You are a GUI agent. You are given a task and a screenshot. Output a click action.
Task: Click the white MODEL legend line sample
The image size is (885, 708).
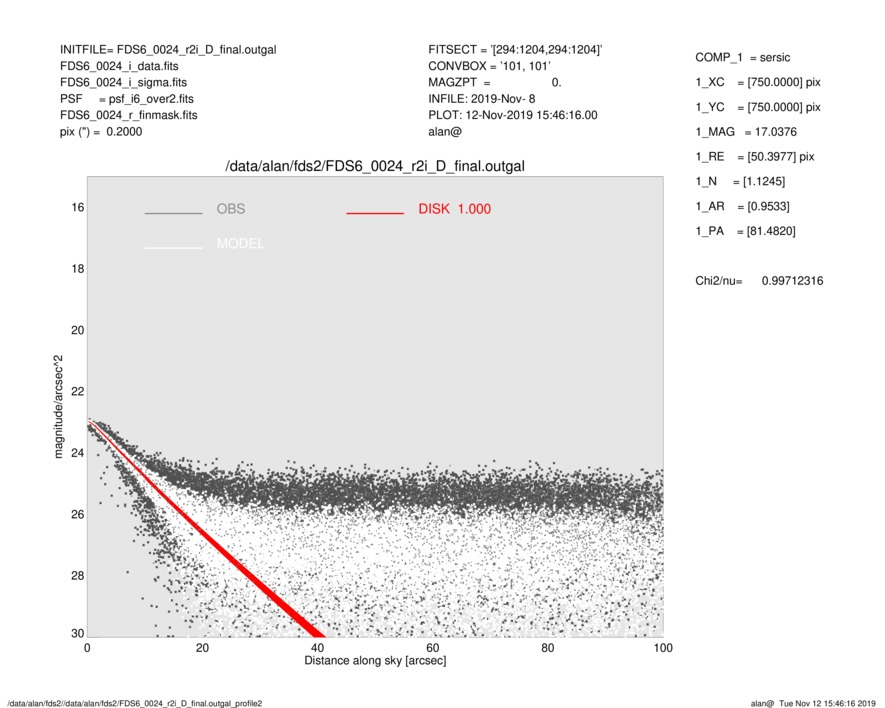[x=173, y=248]
